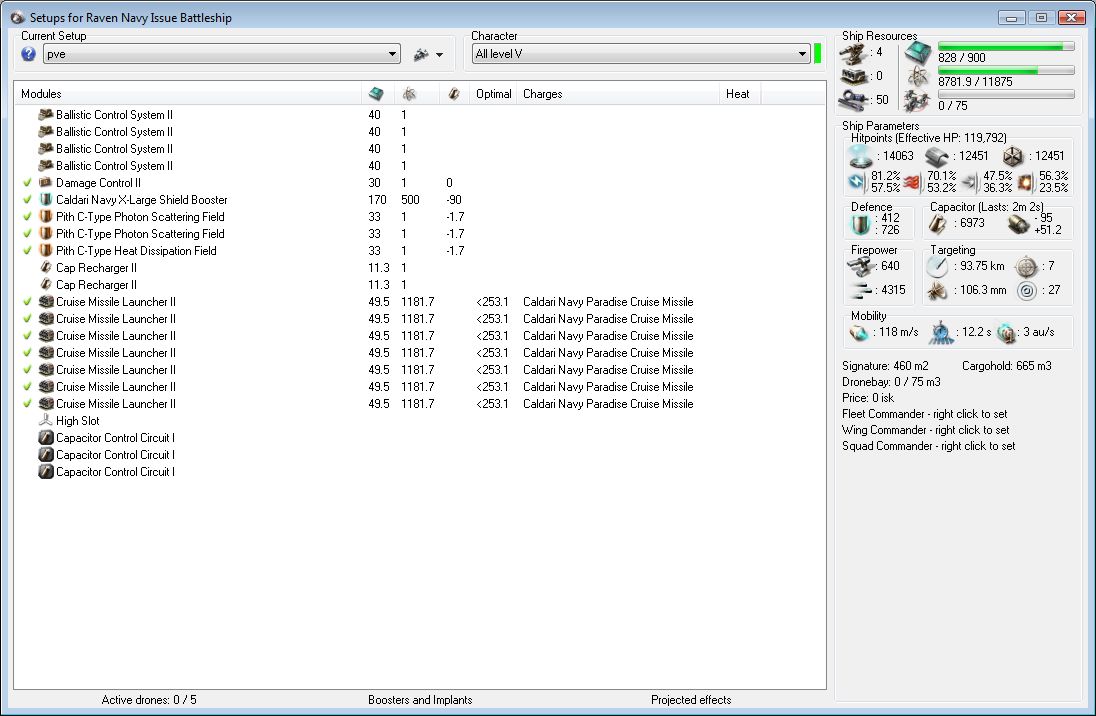Click the max velocity icon 118 m/s
This screenshot has width=1096, height=716.
(x=858, y=333)
